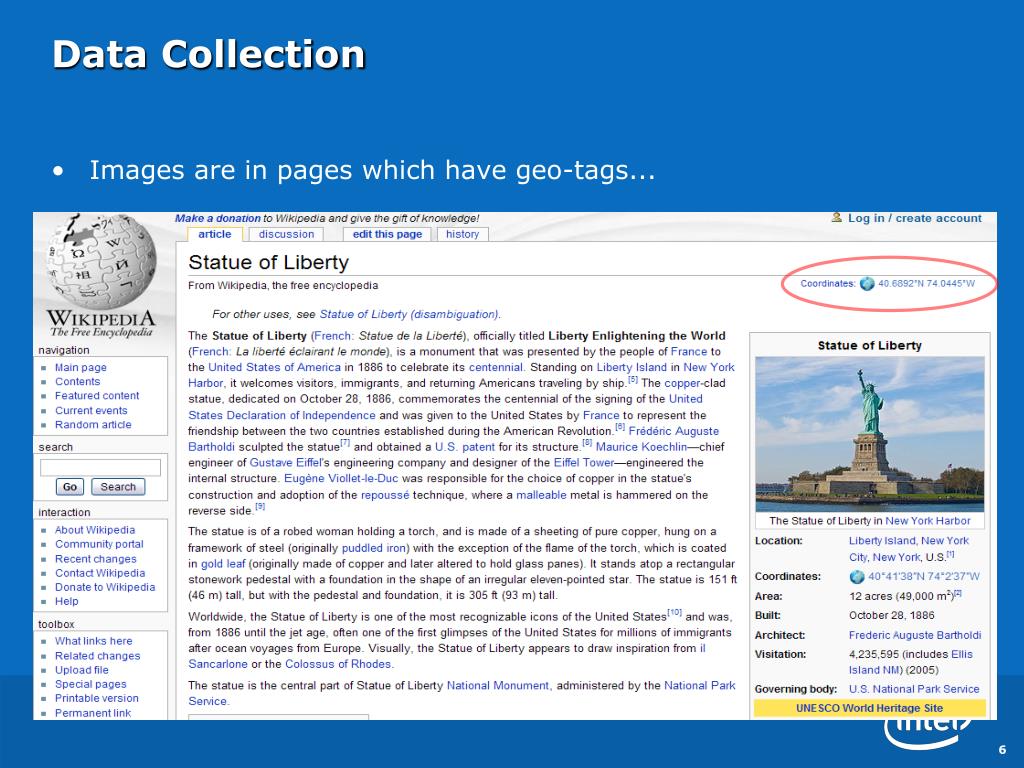
Task: Open Contact Wikipedia link
Action: [100, 573]
